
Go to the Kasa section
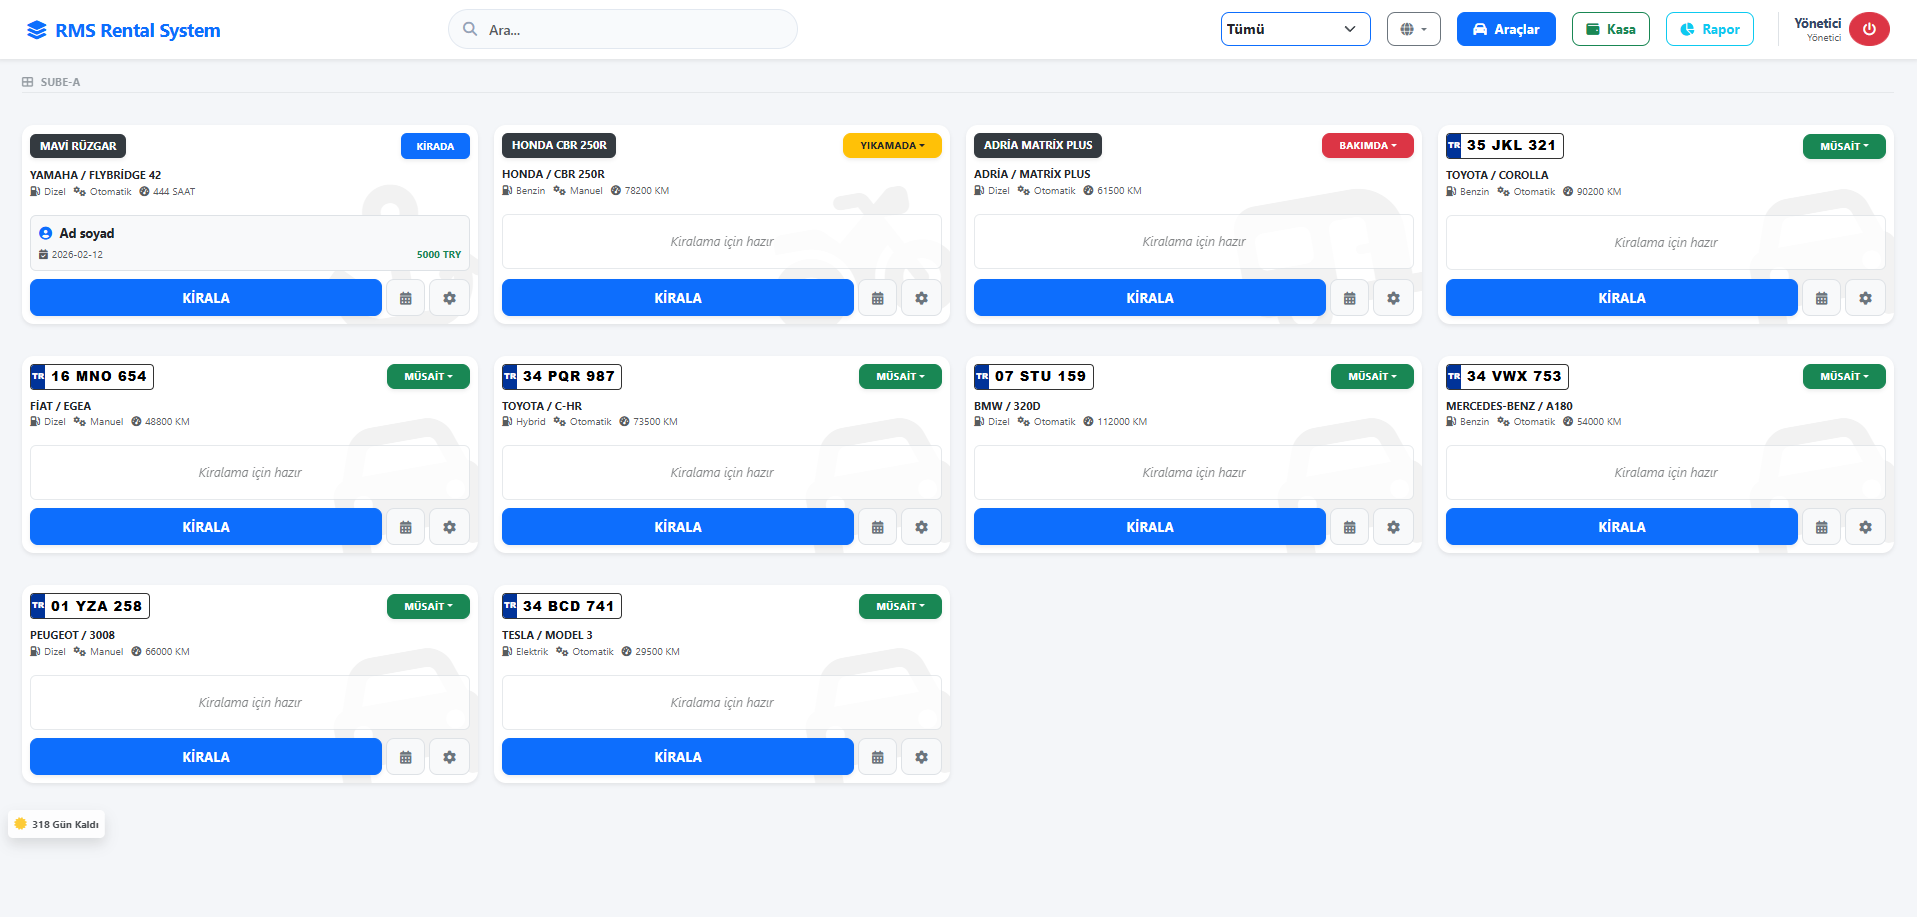pyautogui.click(x=1610, y=29)
